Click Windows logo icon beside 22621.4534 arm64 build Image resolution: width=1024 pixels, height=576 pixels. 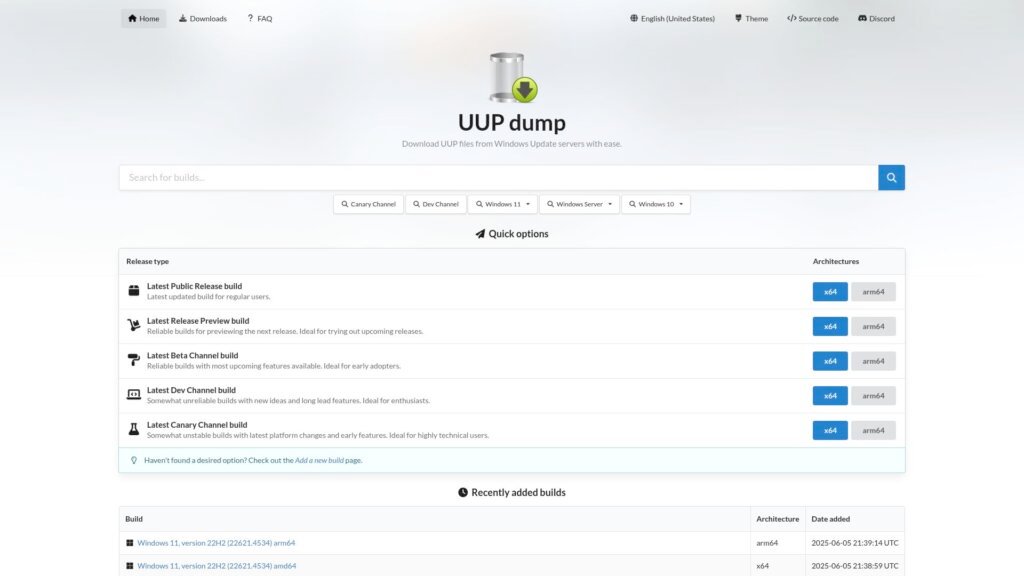pyautogui.click(x=130, y=543)
